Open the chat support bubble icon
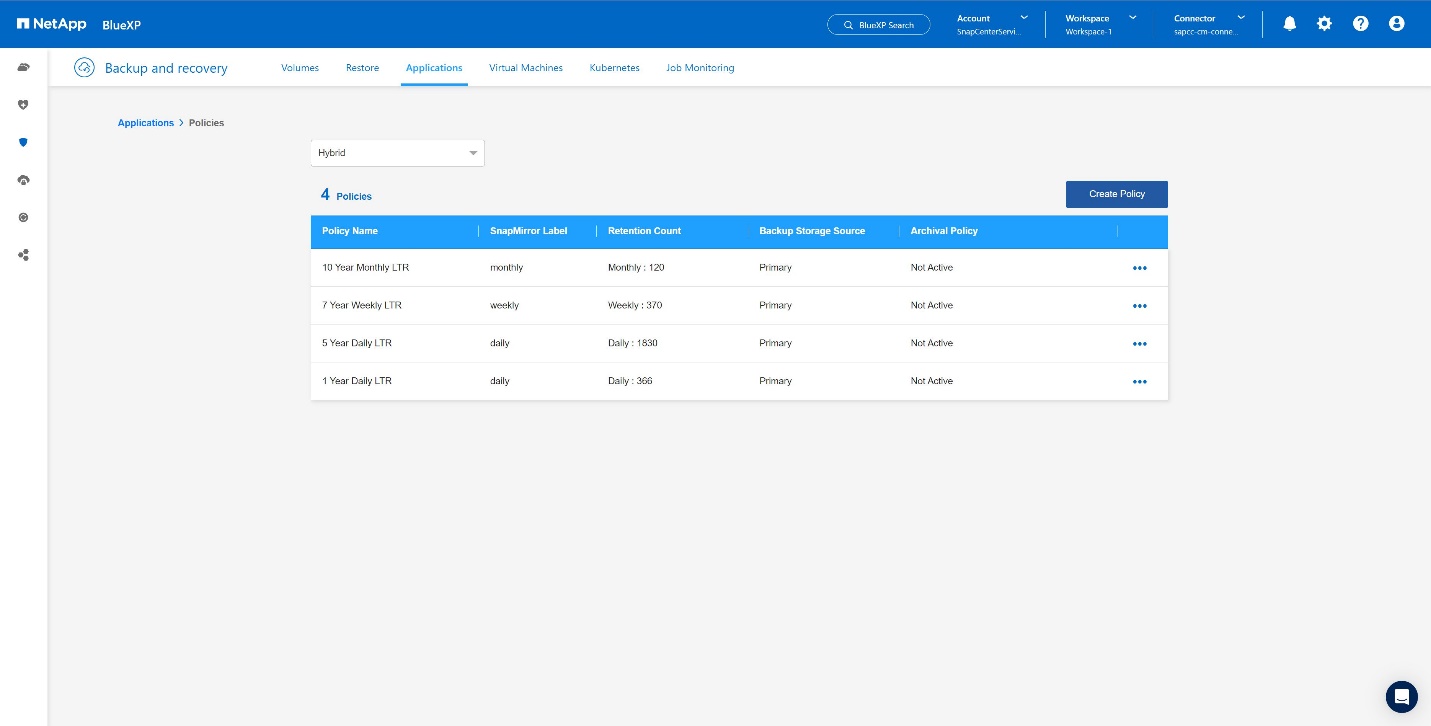 coord(1401,697)
